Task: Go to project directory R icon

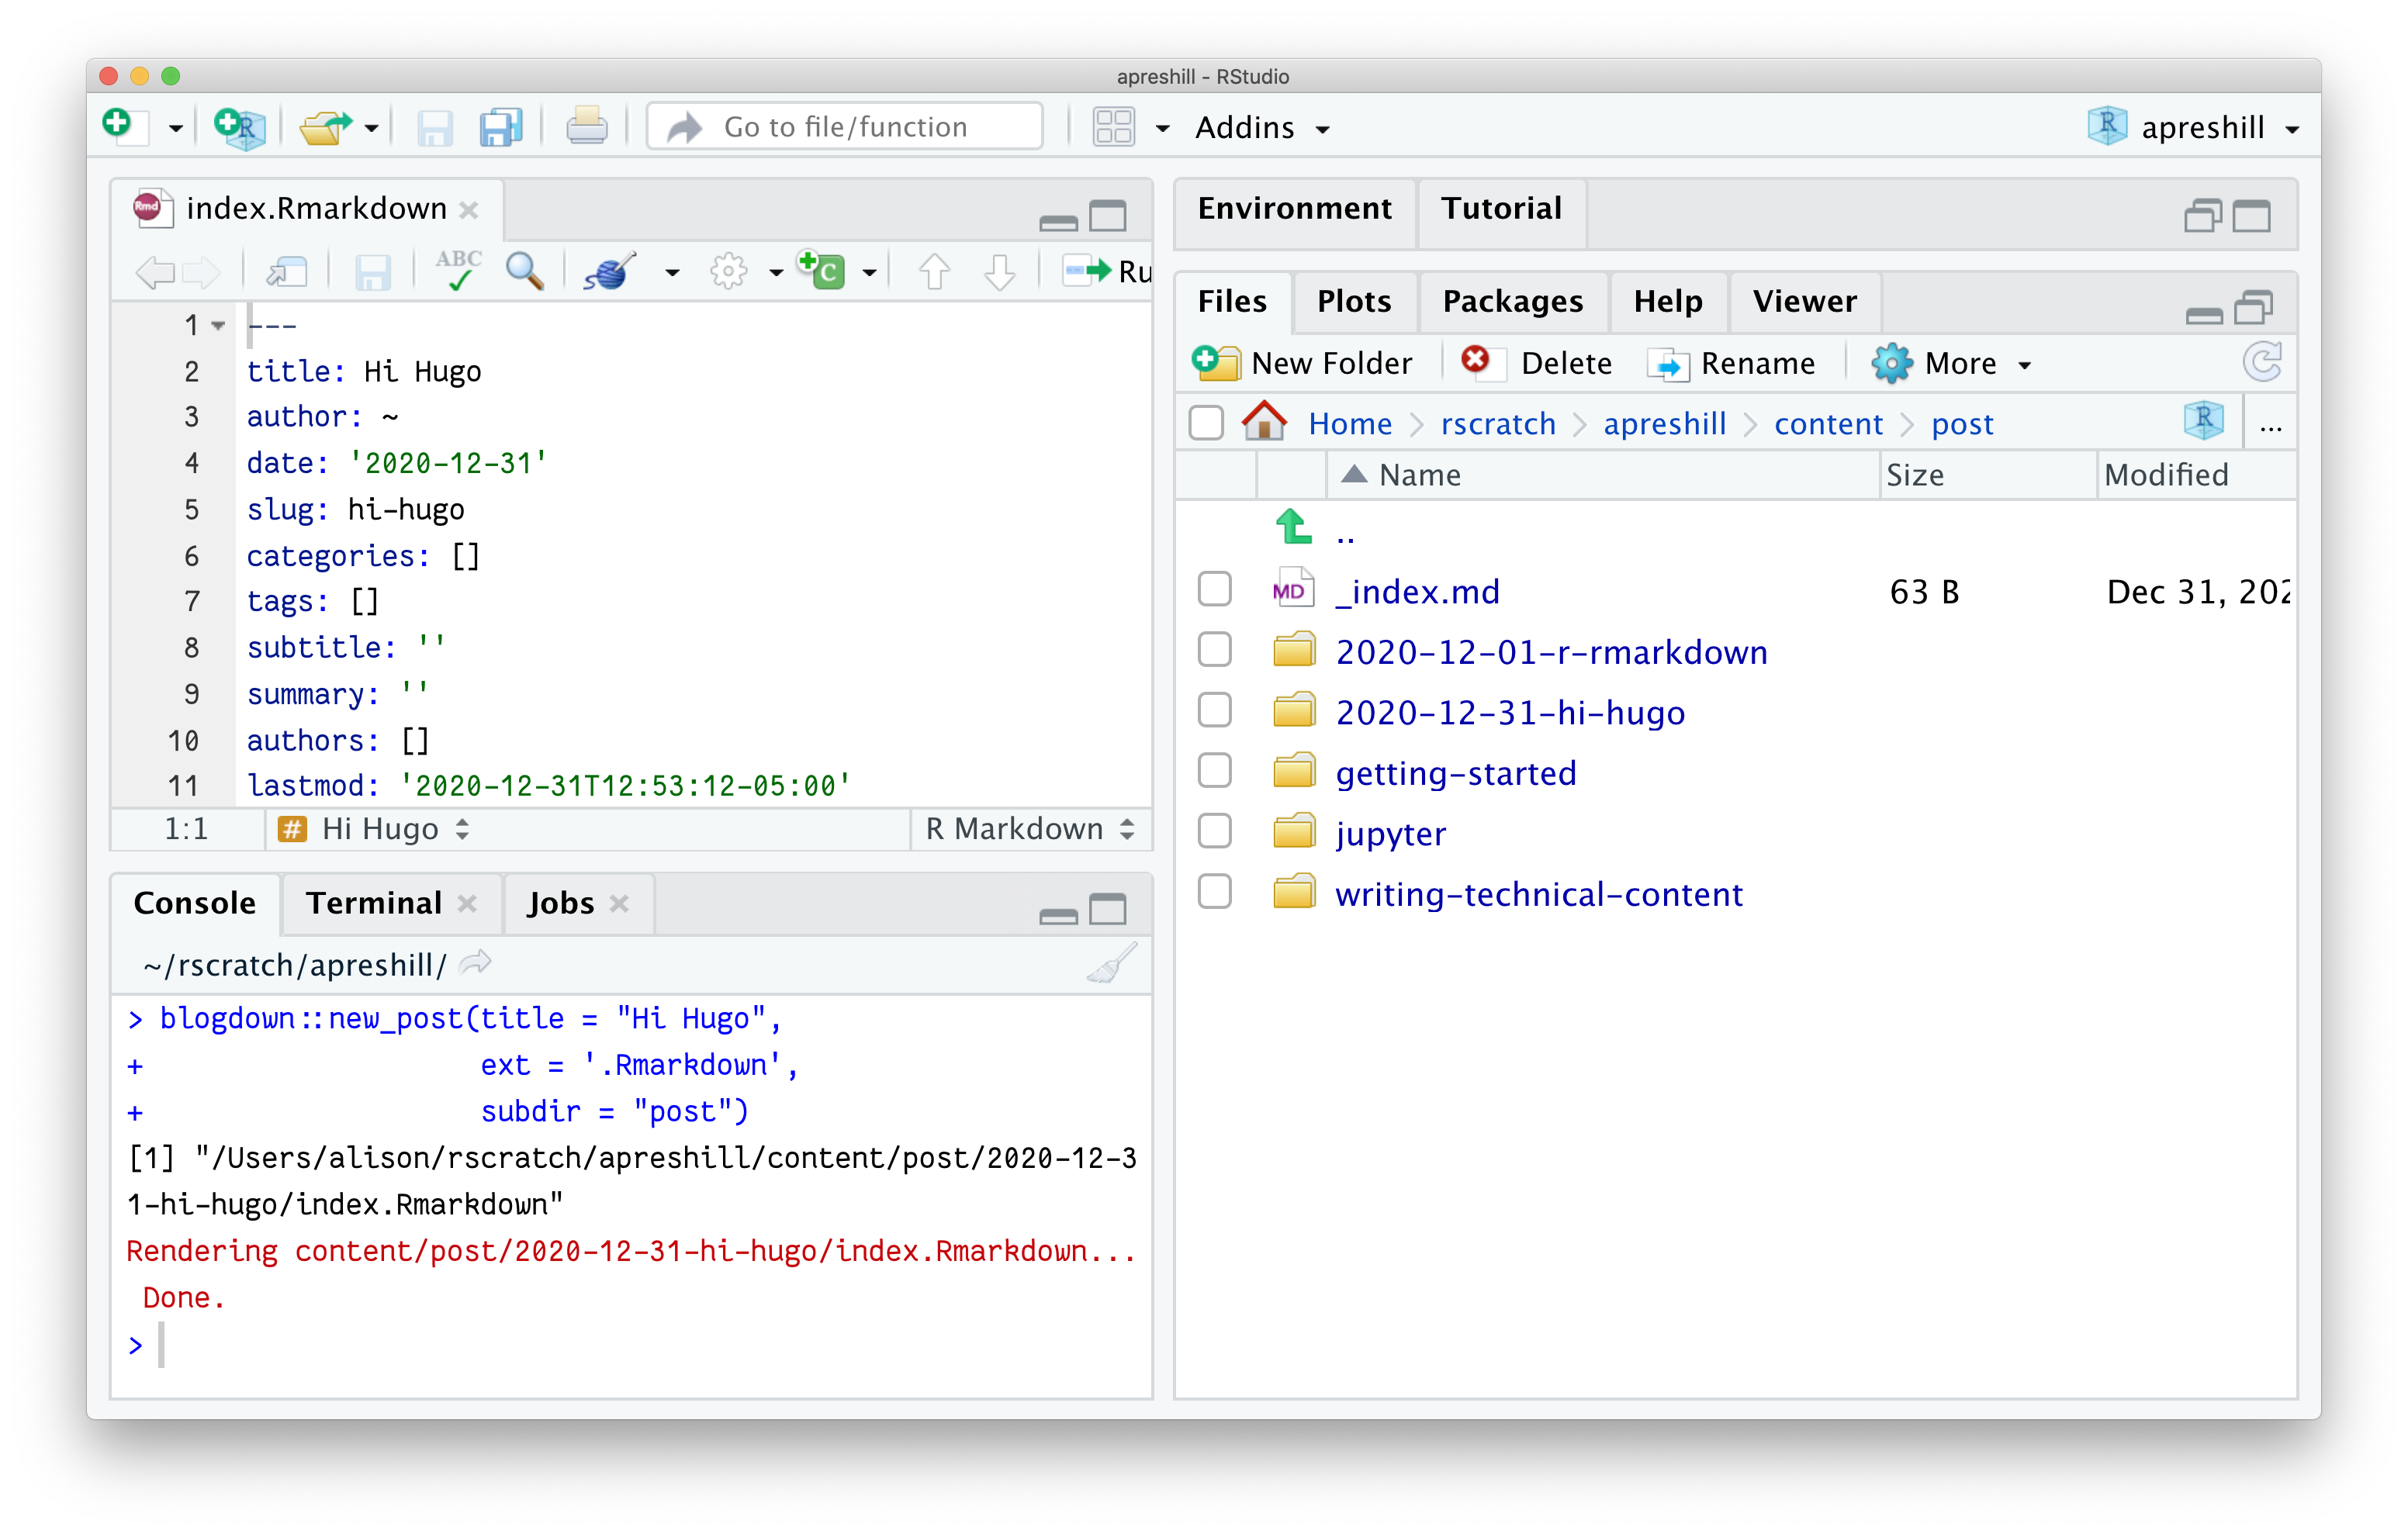Action: [2204, 422]
